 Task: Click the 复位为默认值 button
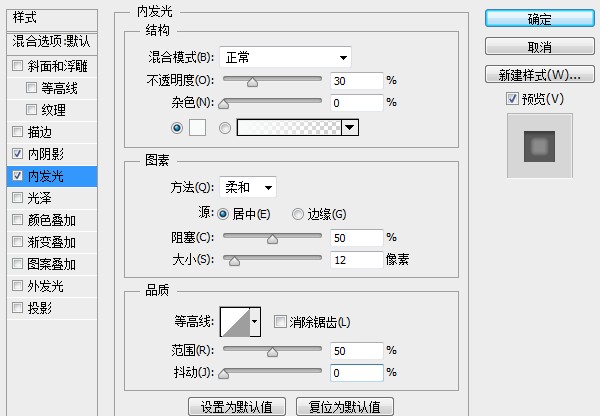[x=345, y=406]
